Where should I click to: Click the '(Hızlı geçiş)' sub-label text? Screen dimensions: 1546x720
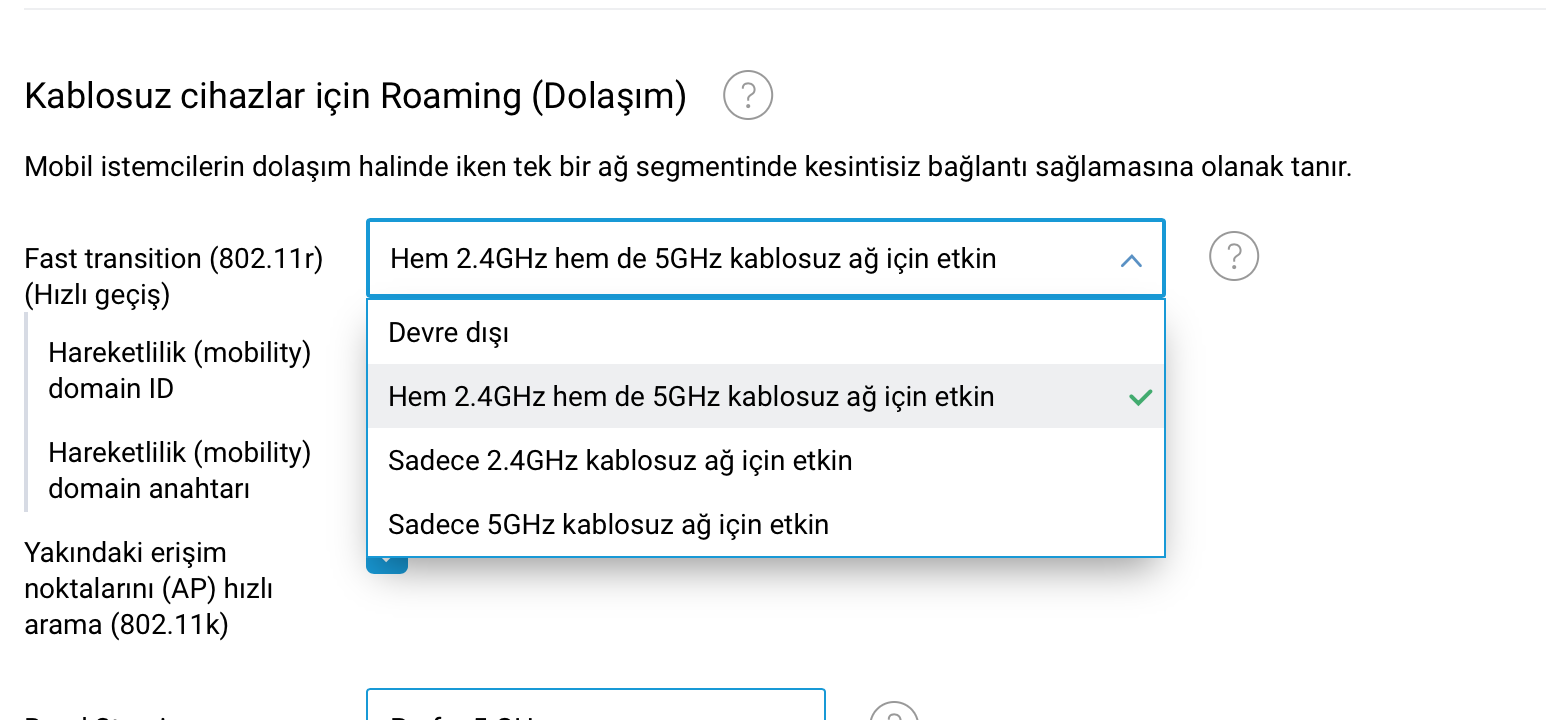point(97,295)
